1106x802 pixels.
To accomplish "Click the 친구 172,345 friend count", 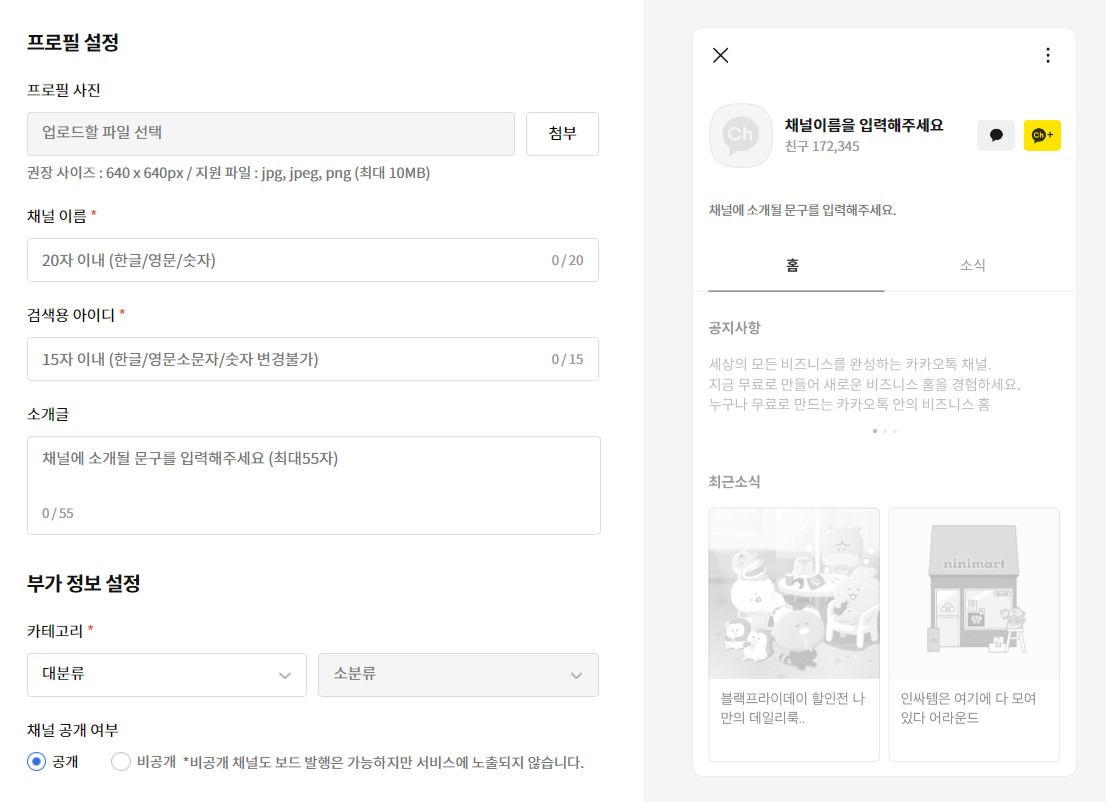I will point(822,146).
